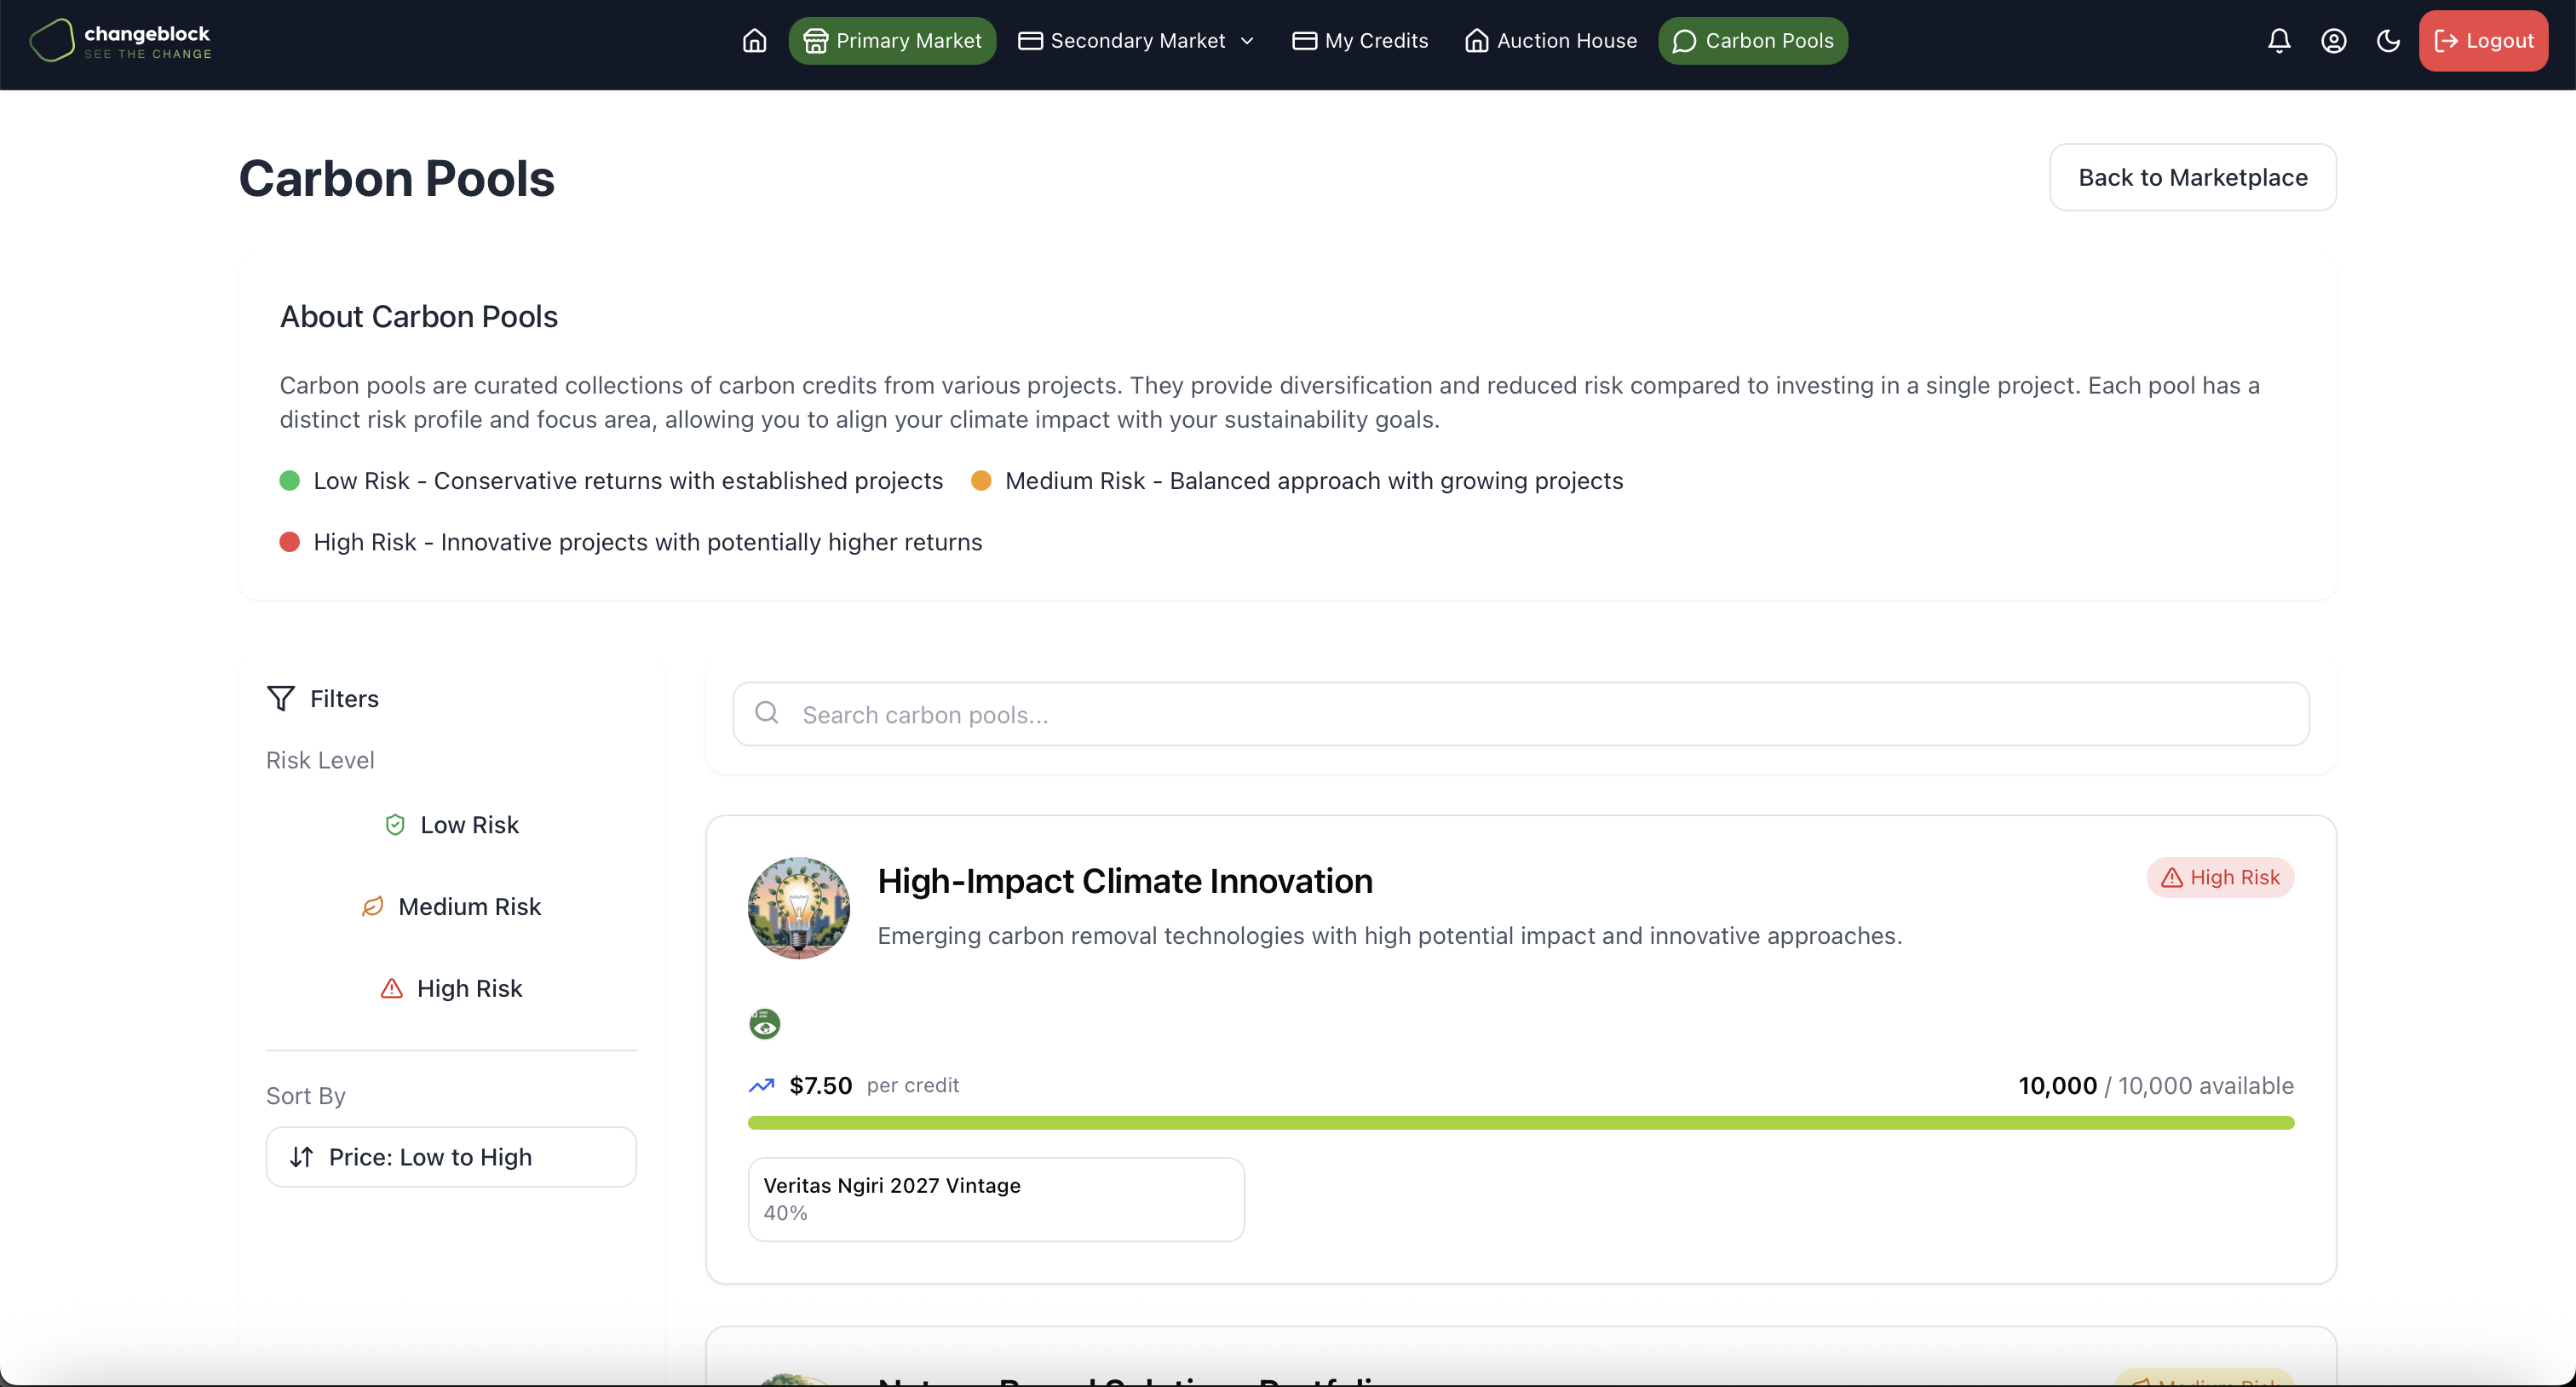Filter by Low Risk
Screen dimensions: 2576x1387
pos(451,825)
